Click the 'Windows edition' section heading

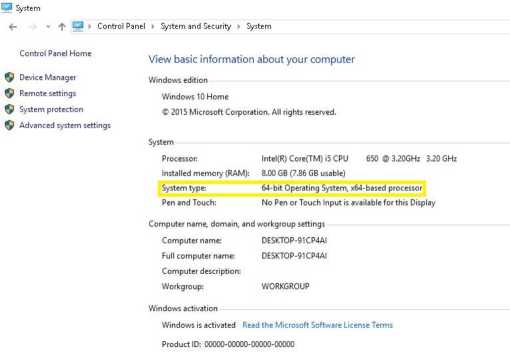[x=178, y=80]
